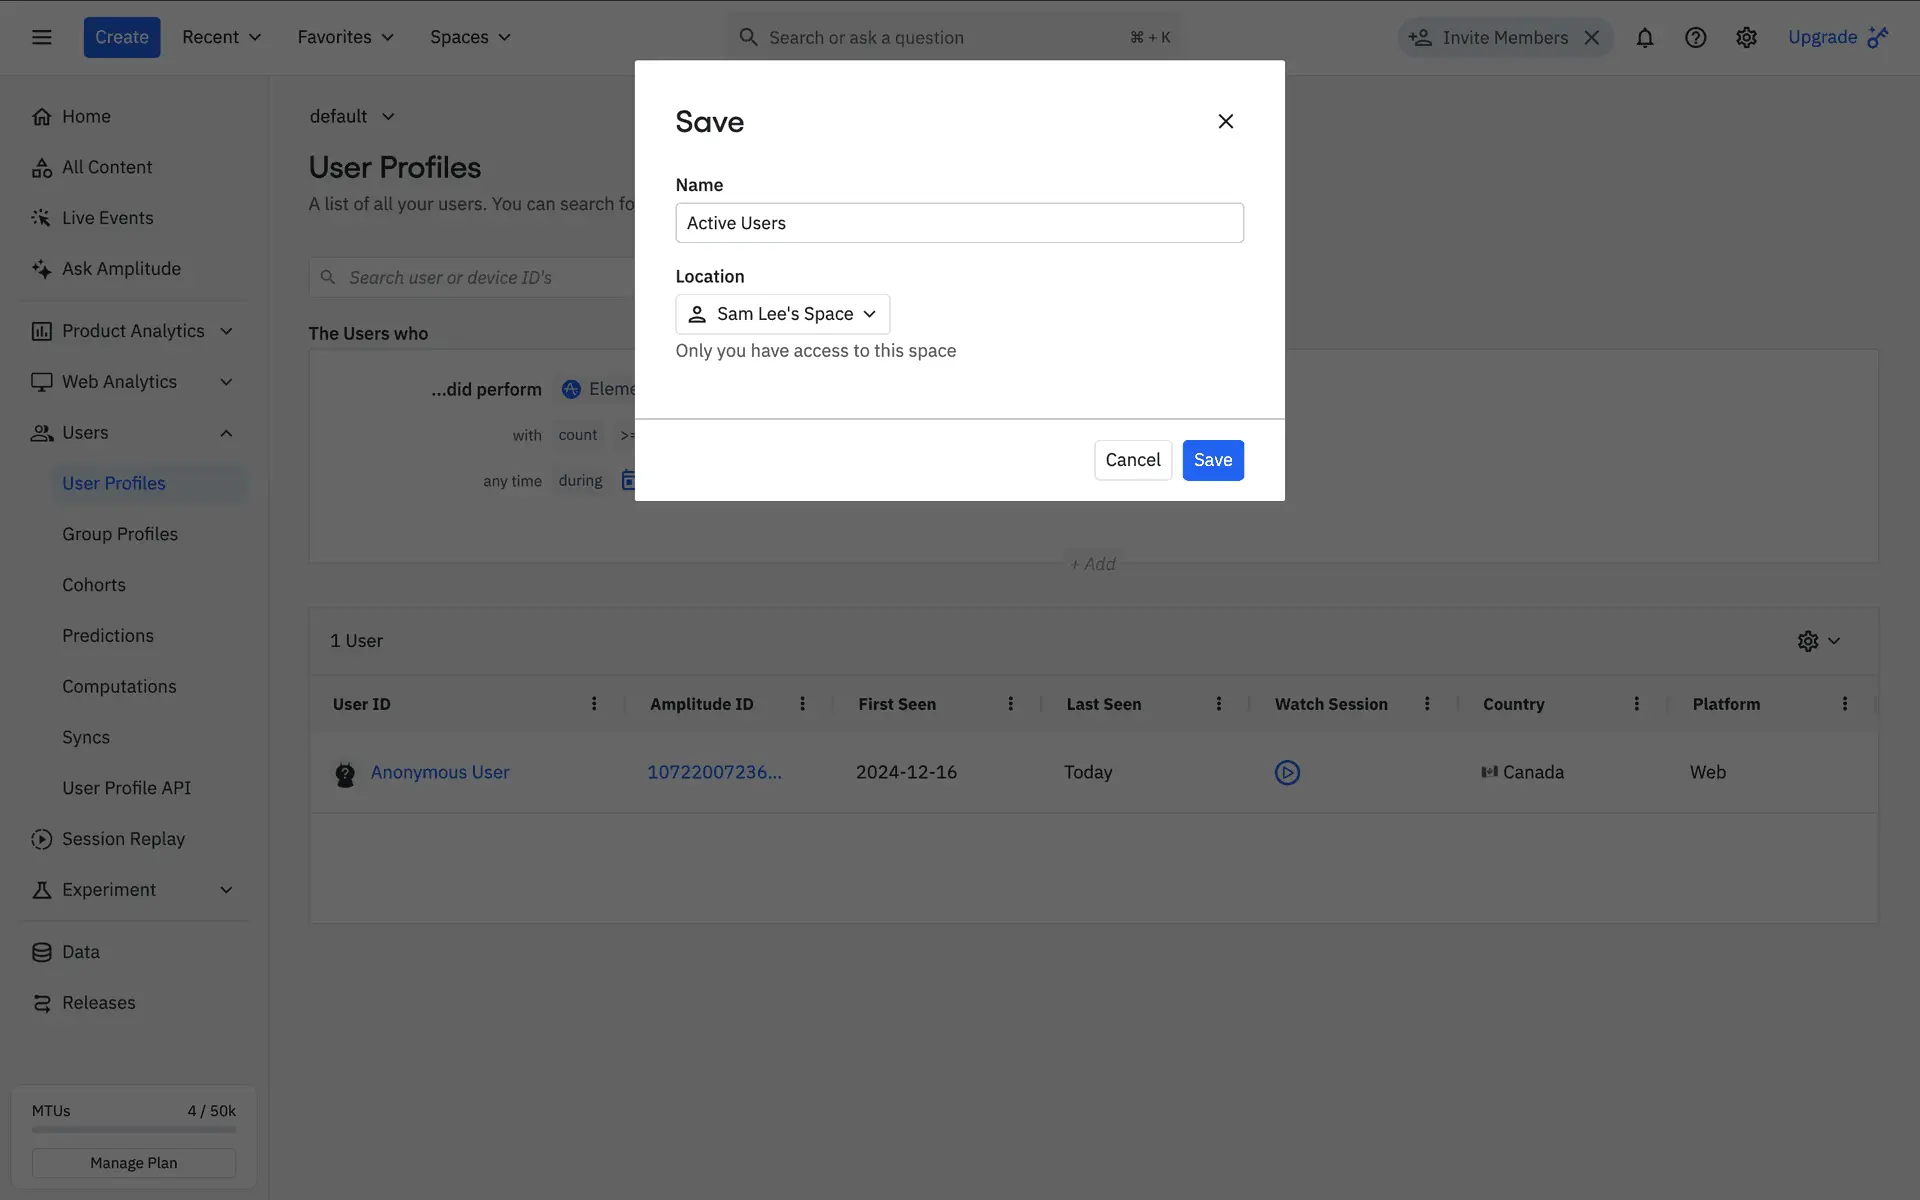Image resolution: width=1920 pixels, height=1200 pixels.
Task: Dismiss the Invite Members X icon
Action: (x=1592, y=37)
